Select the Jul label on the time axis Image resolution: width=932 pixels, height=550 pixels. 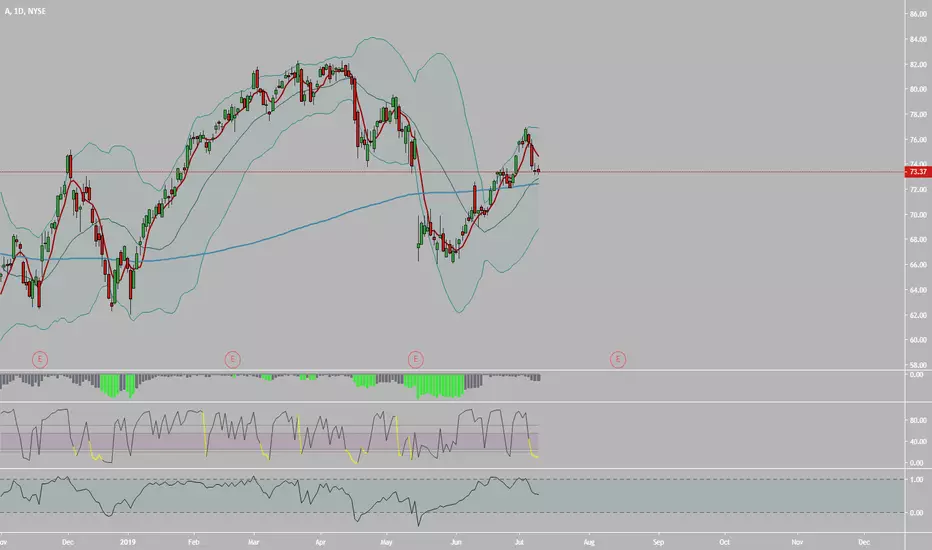[519, 542]
